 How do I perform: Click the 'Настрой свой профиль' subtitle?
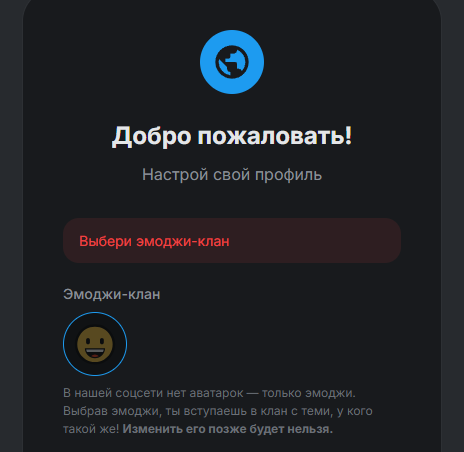pyautogui.click(x=232, y=175)
